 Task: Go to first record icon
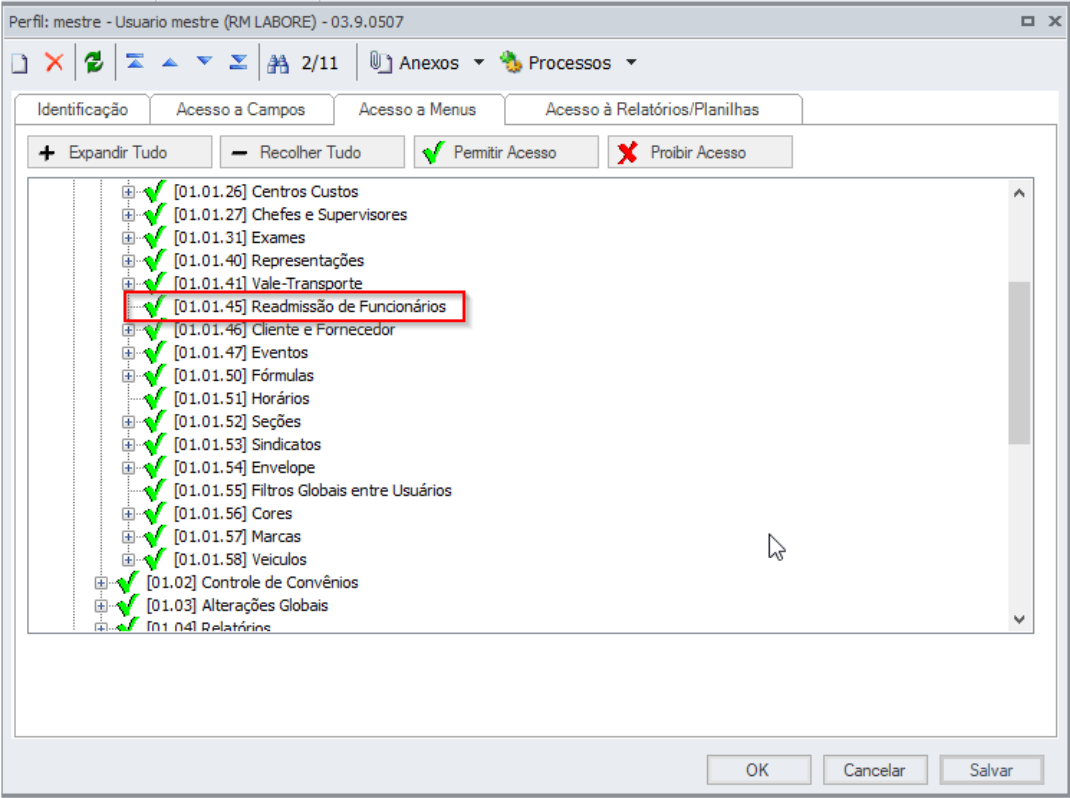135,63
